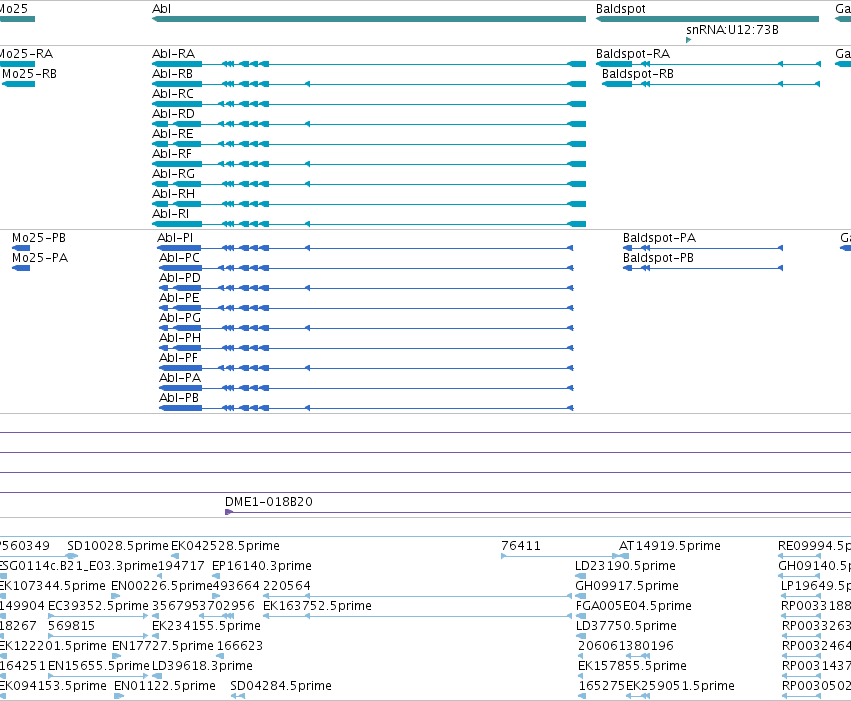The image size is (851, 701).
Task: Select the Mo25-RA transcript label
Action: pos(26,54)
